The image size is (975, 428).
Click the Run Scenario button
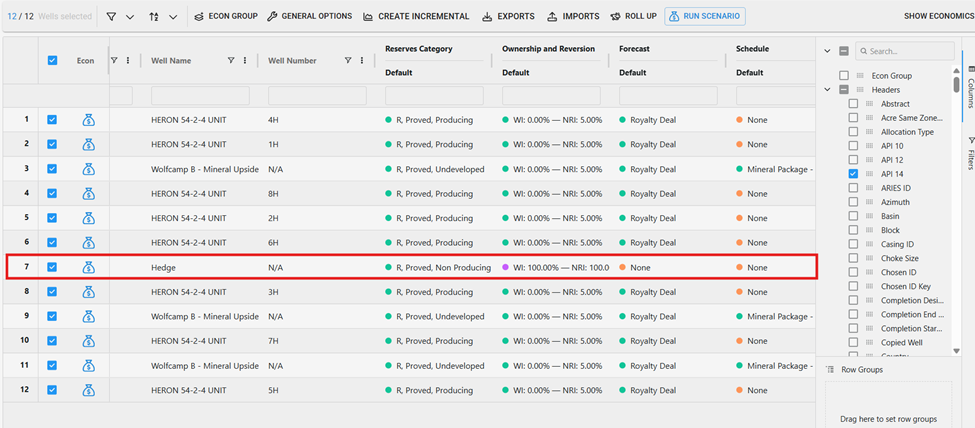point(705,17)
